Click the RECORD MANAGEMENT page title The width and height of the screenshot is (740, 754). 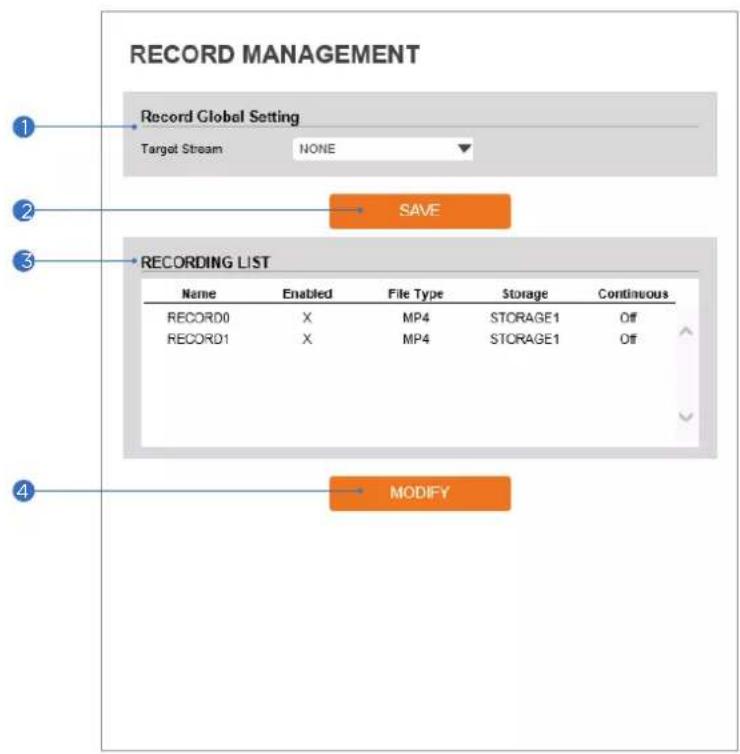pyautogui.click(x=275, y=54)
